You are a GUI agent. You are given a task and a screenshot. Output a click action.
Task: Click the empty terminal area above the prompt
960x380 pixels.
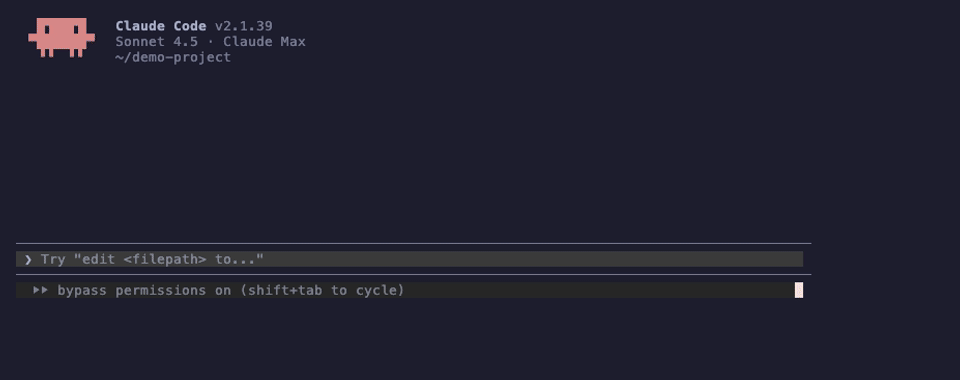click(413, 153)
